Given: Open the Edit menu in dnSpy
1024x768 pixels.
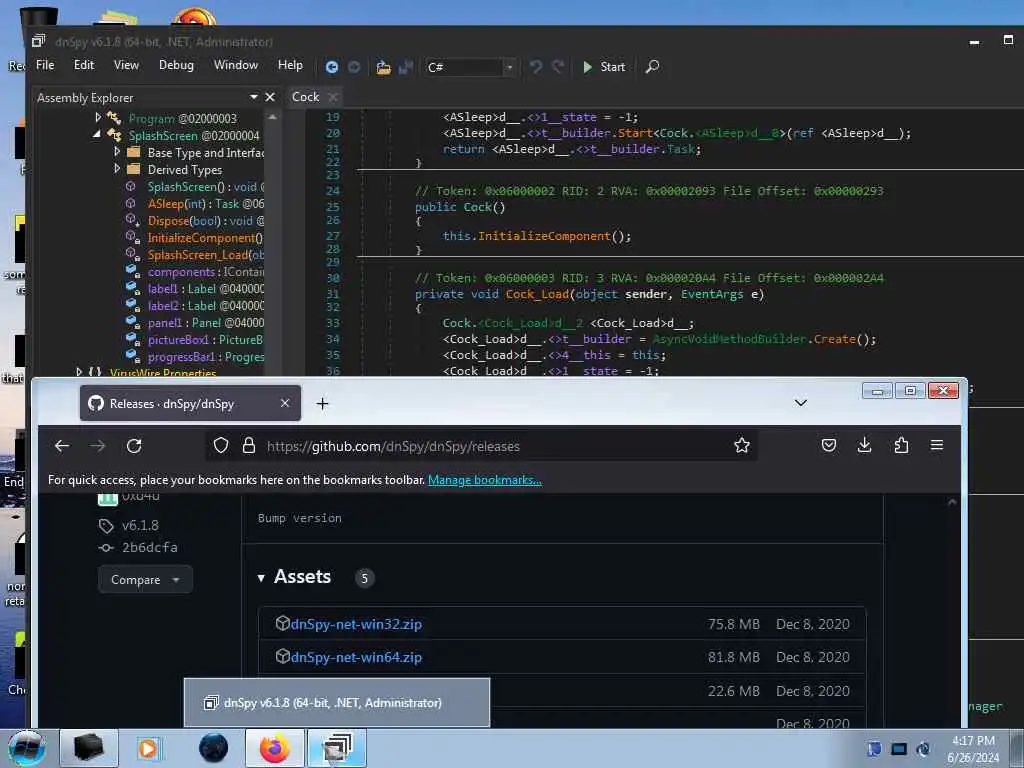Looking at the screenshot, I should (84, 65).
